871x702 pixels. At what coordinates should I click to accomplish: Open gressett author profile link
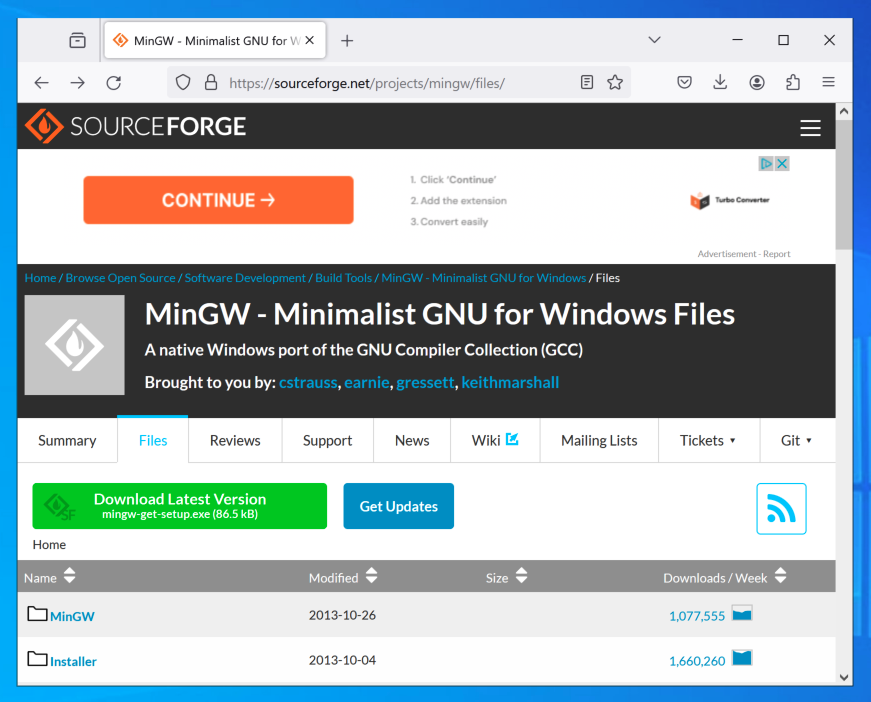coord(426,382)
